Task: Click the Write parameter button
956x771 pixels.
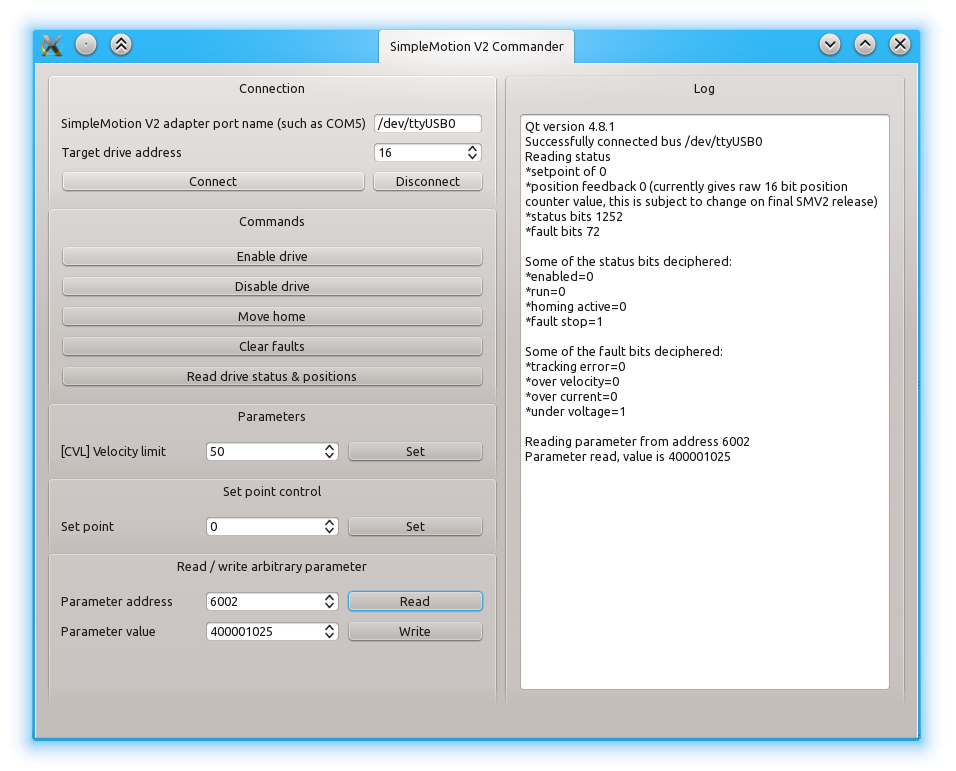Action: point(415,631)
